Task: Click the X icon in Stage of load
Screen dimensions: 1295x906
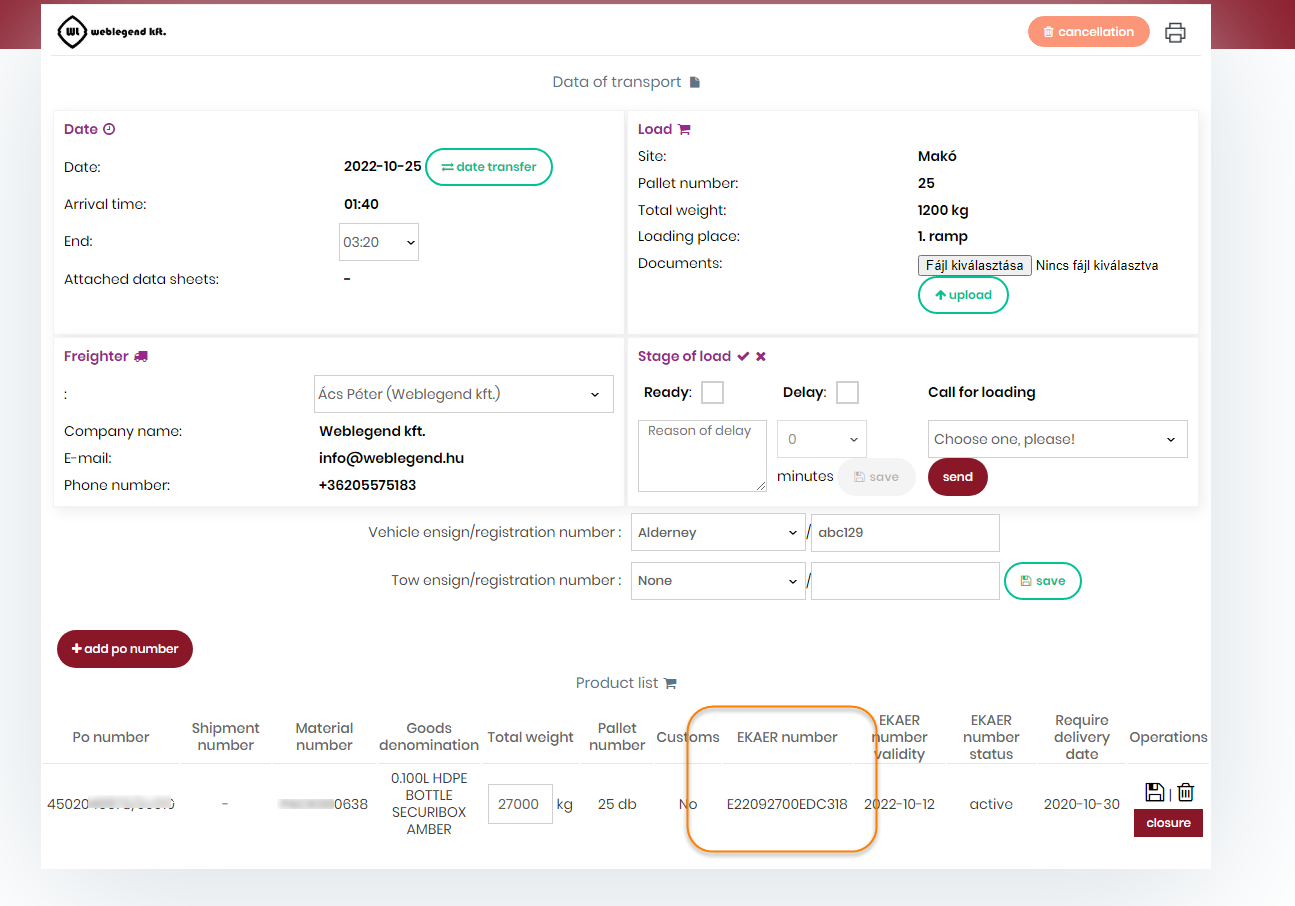Action: (761, 356)
